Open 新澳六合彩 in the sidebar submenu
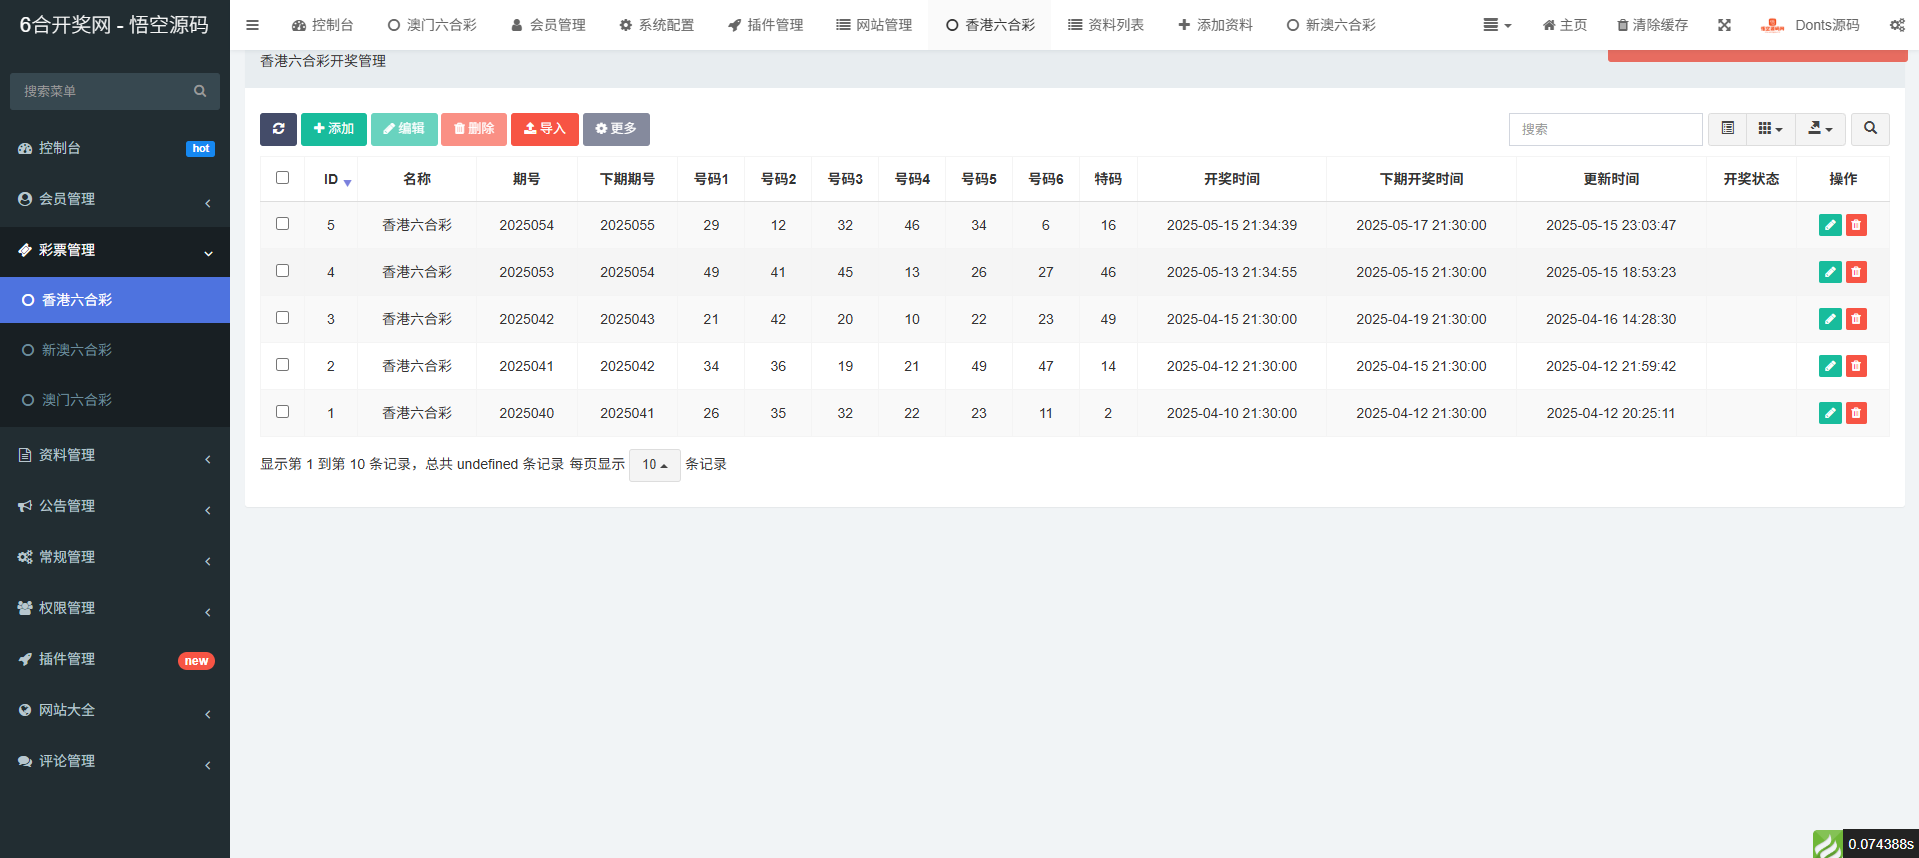 pos(77,350)
